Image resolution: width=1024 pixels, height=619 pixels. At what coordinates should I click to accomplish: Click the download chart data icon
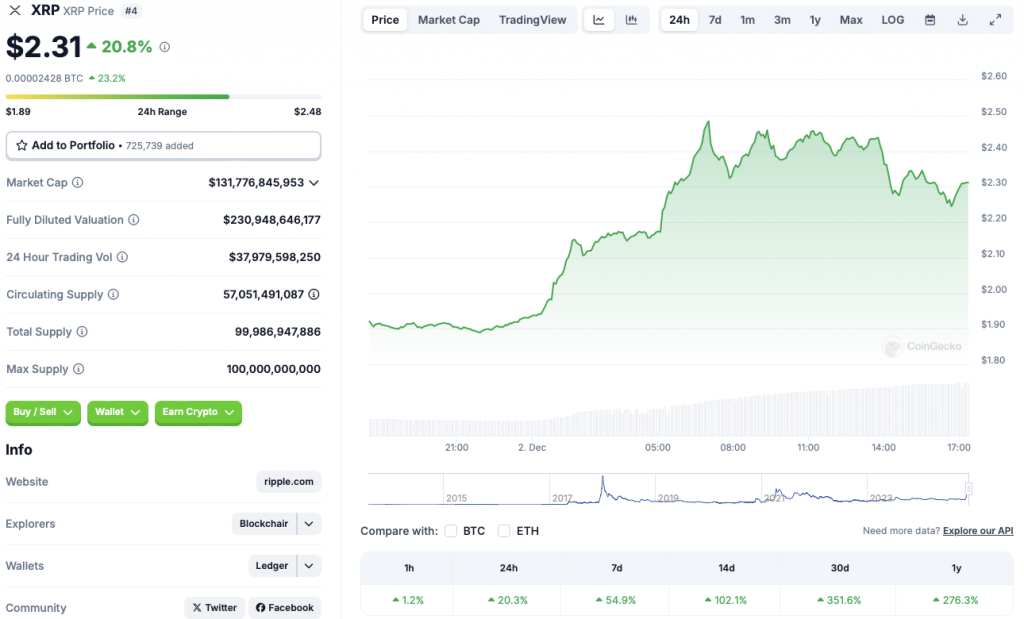[963, 20]
